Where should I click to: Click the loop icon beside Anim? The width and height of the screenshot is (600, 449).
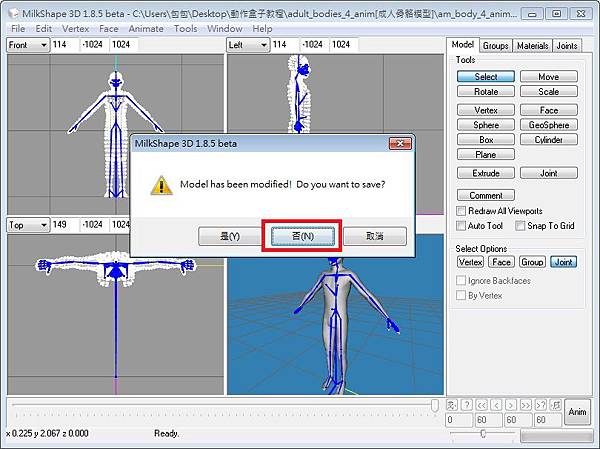(555, 405)
